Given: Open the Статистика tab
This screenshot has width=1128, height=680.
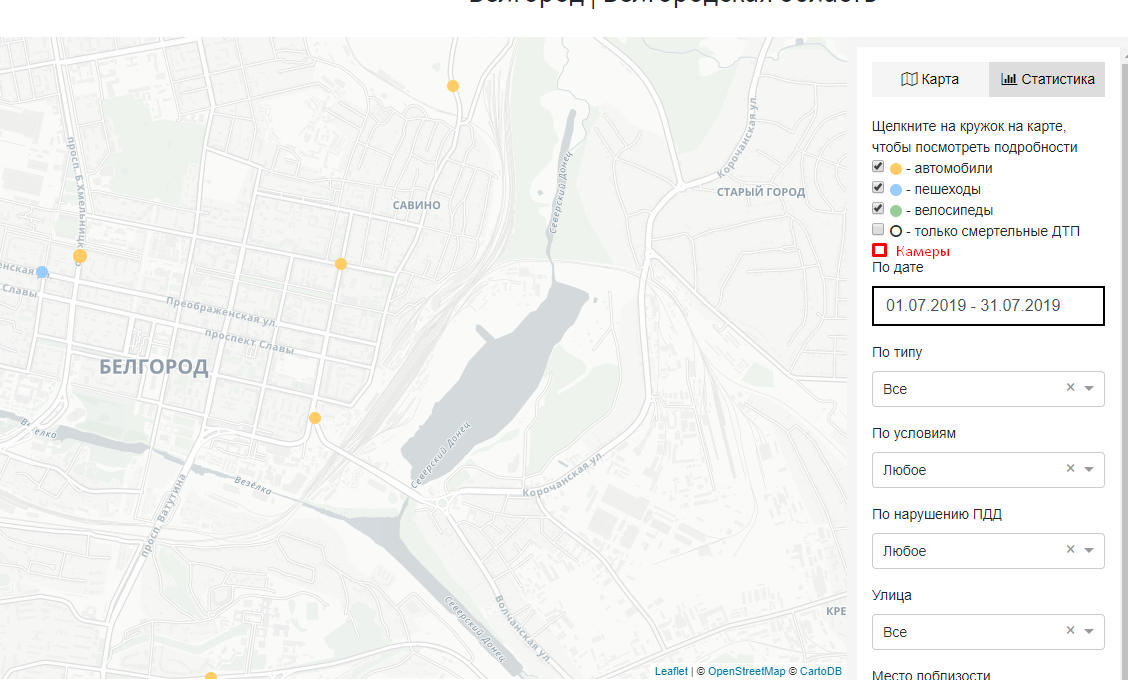Looking at the screenshot, I should tap(1047, 79).
